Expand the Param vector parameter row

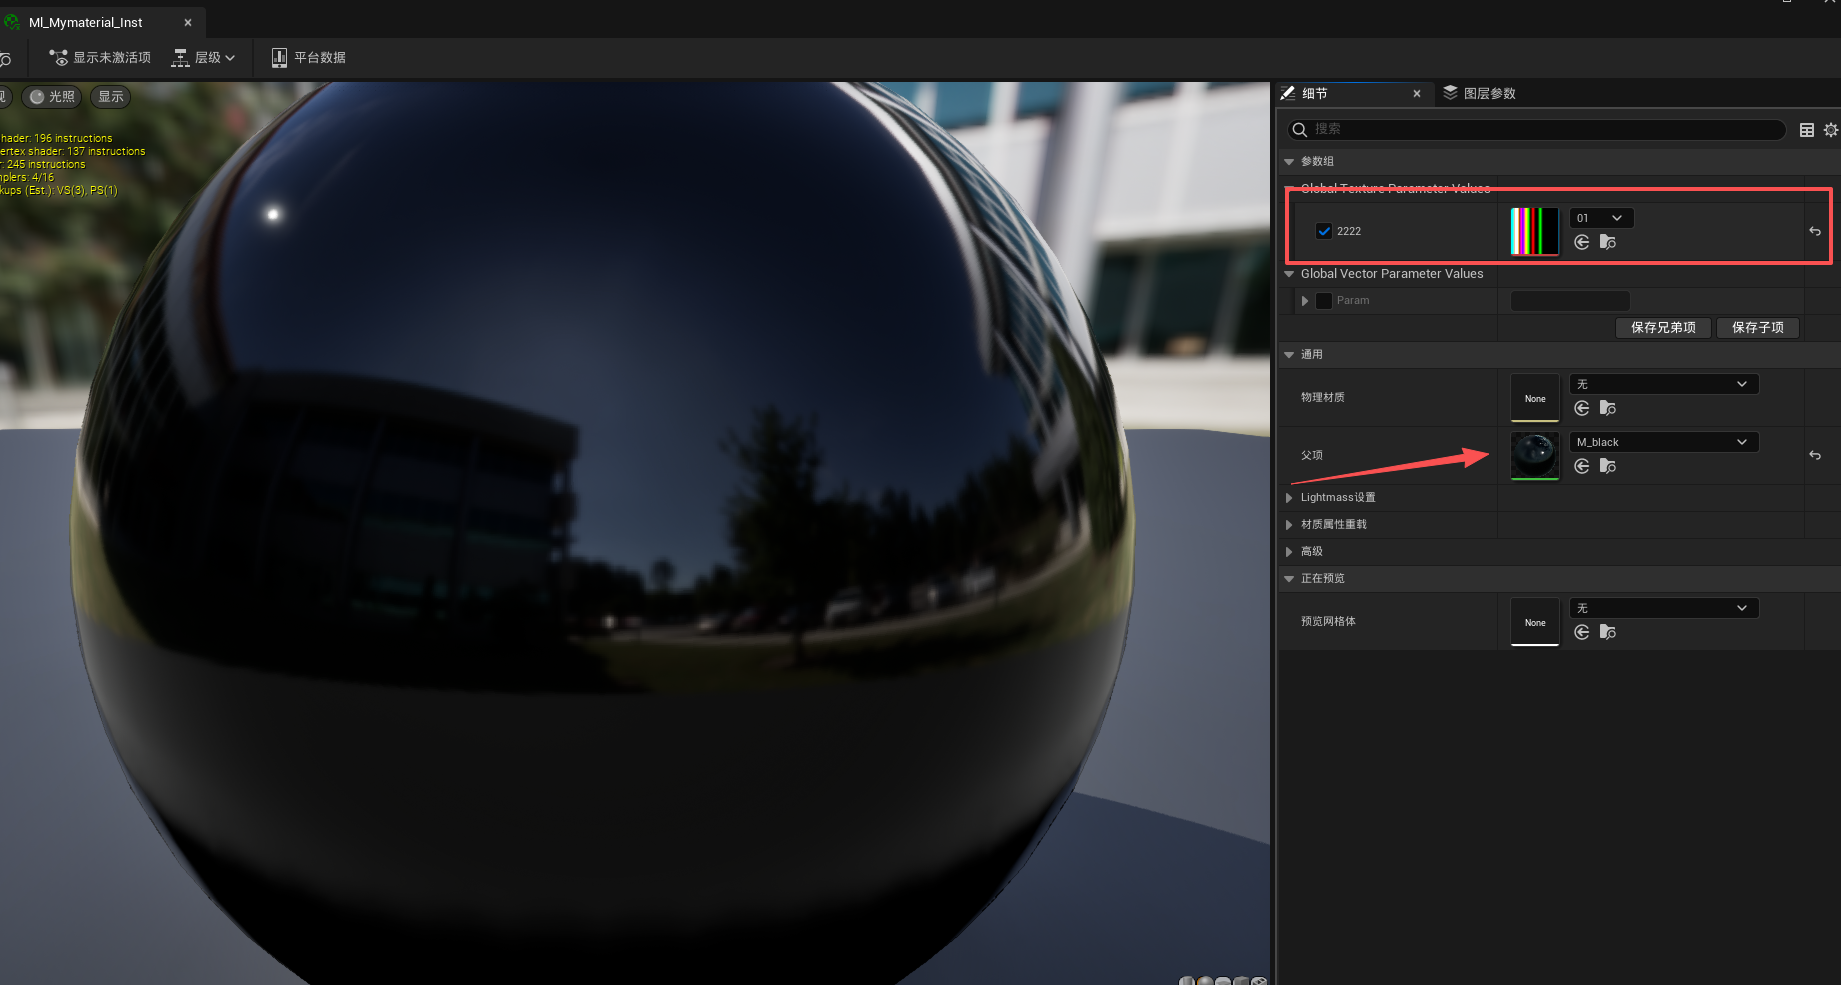(x=1305, y=301)
